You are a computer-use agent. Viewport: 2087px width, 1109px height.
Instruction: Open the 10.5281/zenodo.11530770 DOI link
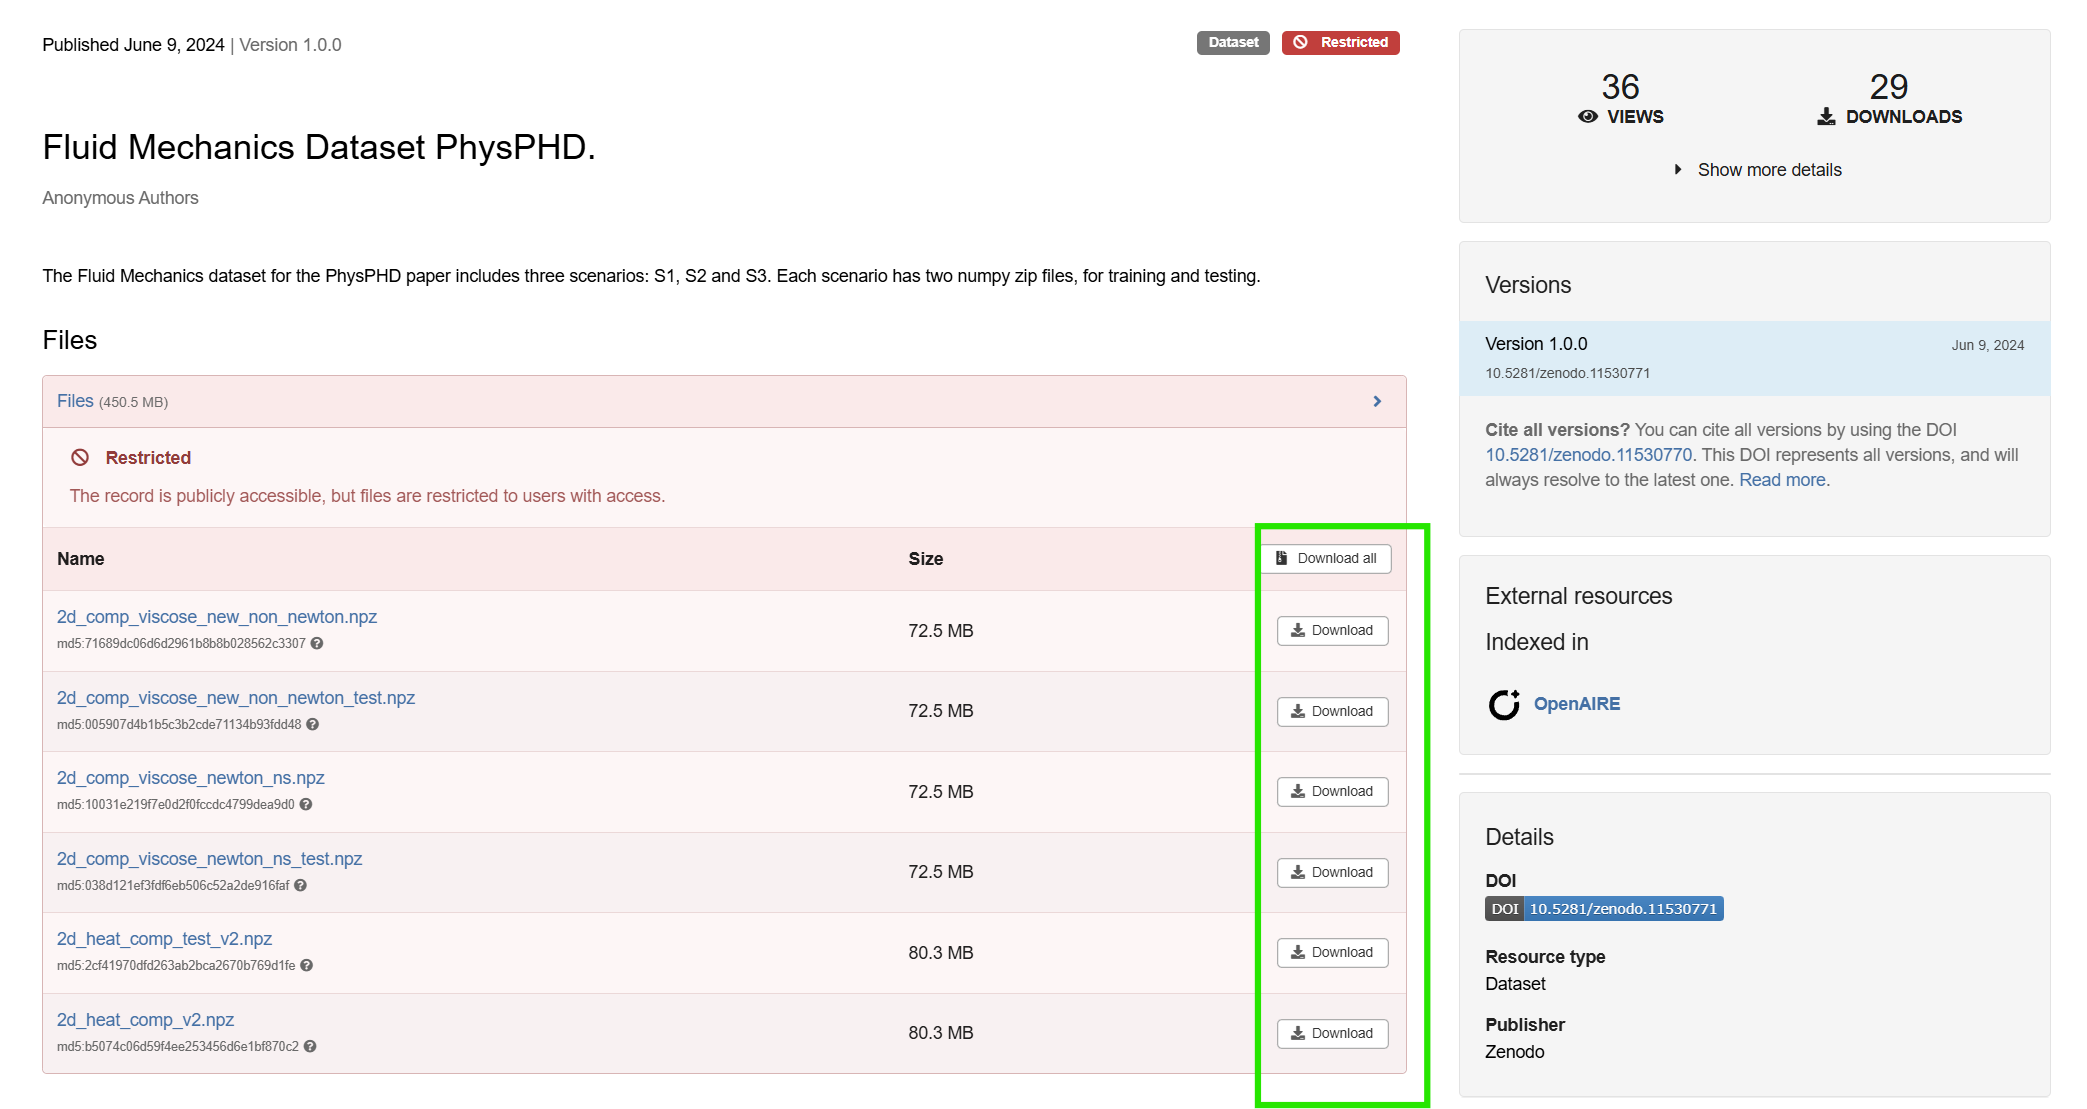coord(1588,455)
